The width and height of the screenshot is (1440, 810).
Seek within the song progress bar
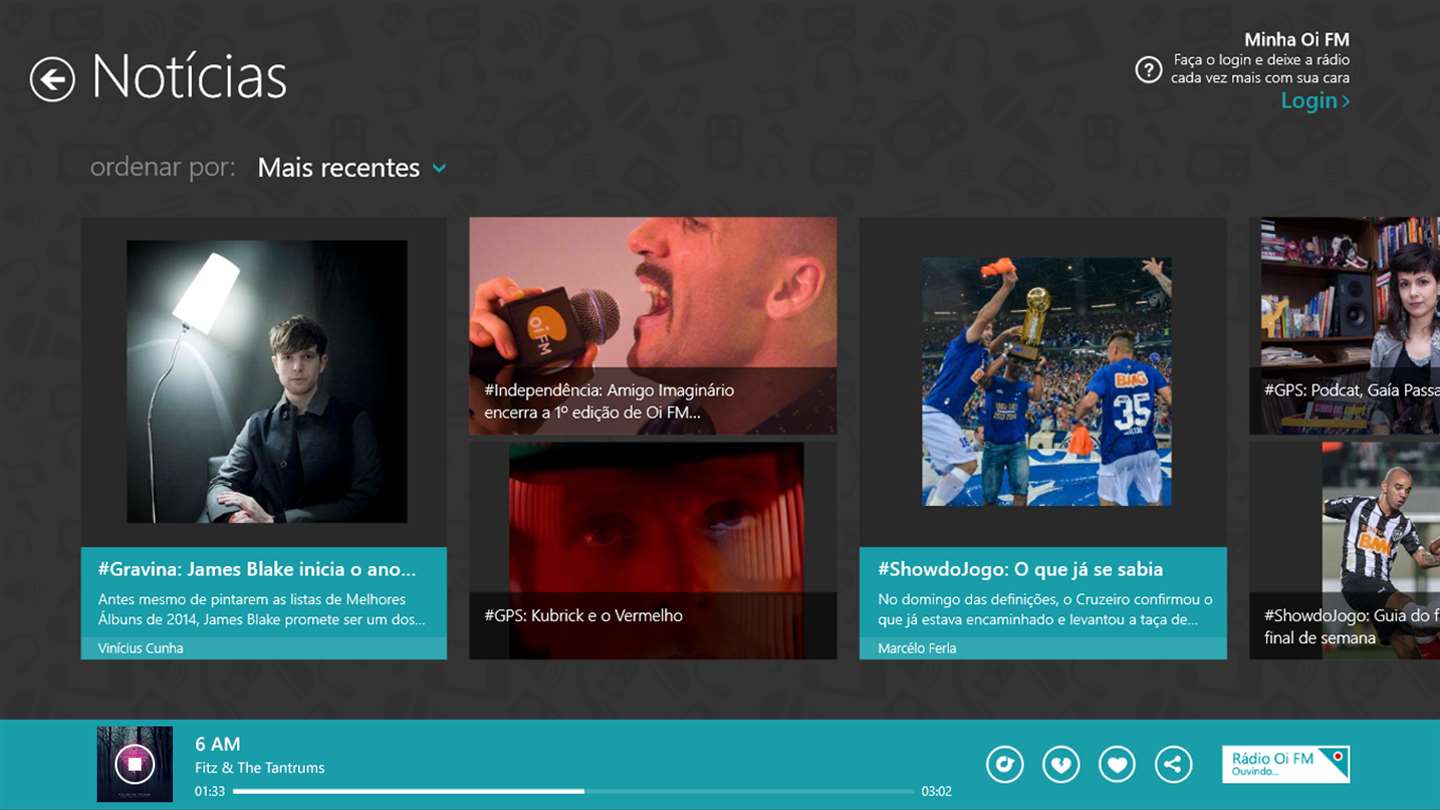(x=573, y=791)
